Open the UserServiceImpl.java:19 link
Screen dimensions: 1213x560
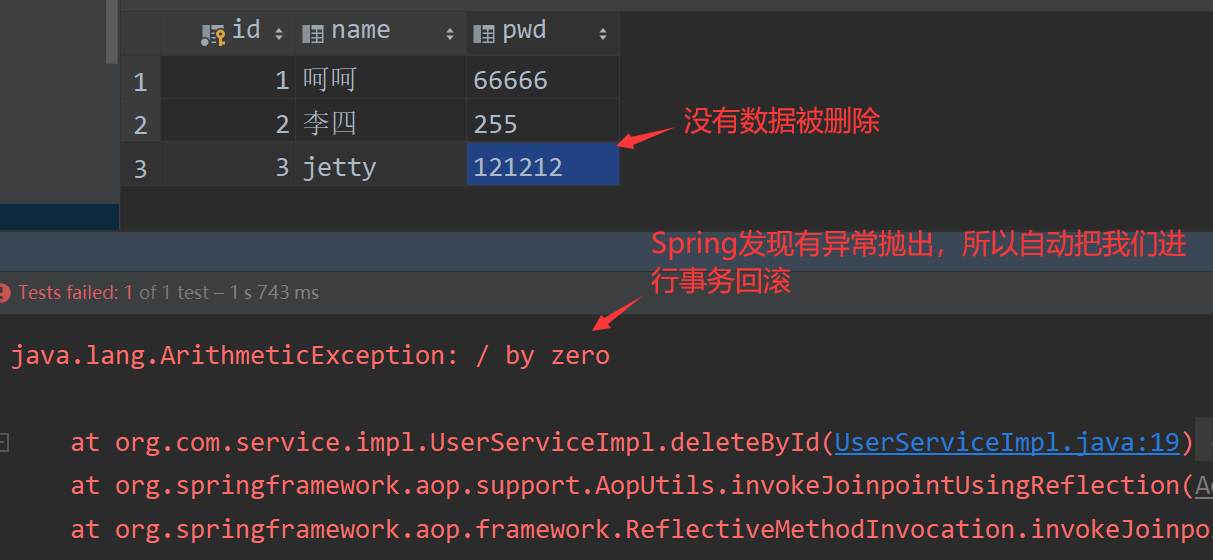tap(1007, 442)
